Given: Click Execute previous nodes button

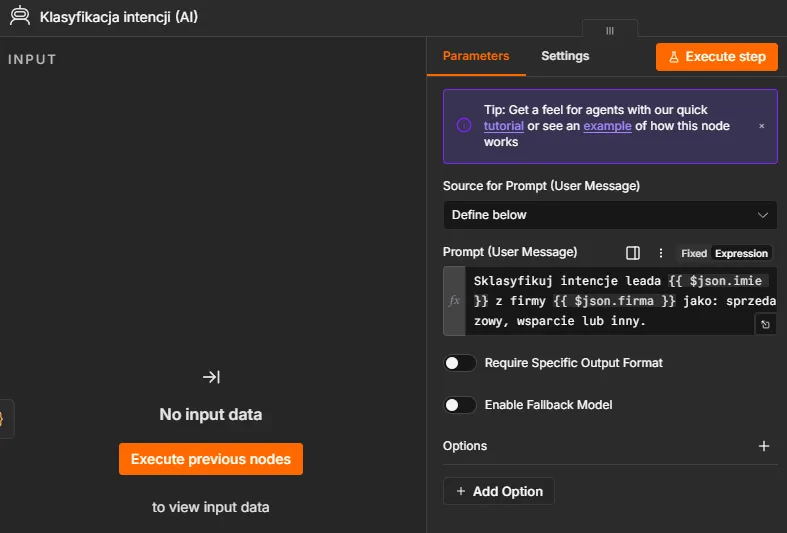Looking at the screenshot, I should [x=211, y=459].
